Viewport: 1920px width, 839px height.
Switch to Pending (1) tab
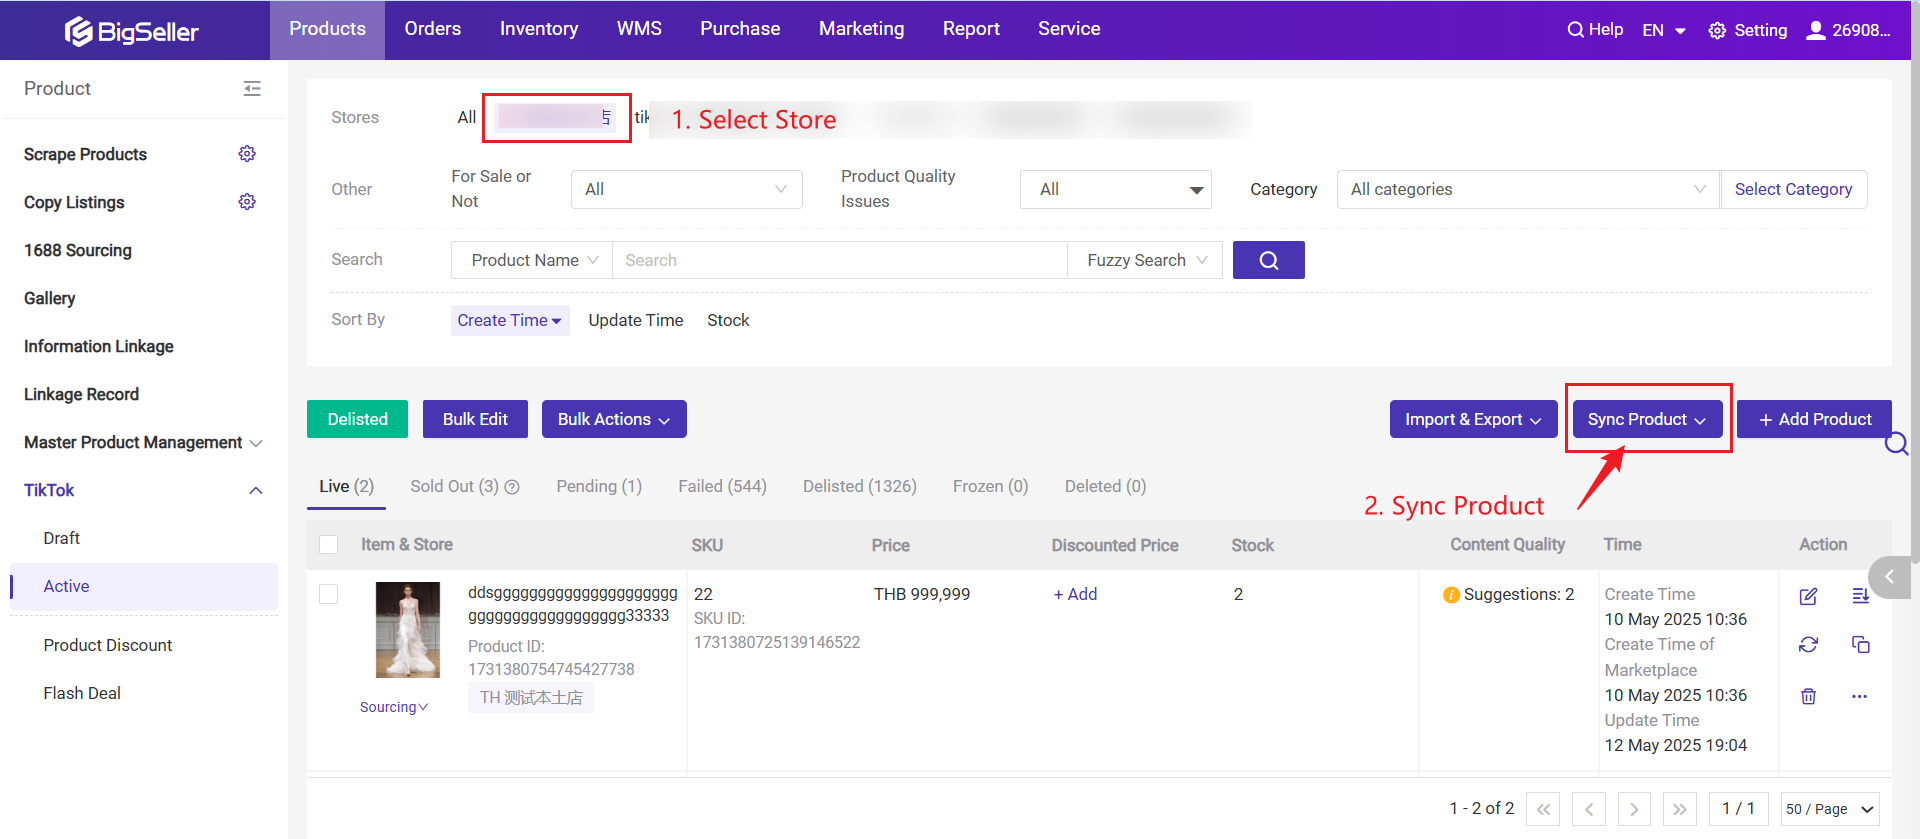point(599,486)
